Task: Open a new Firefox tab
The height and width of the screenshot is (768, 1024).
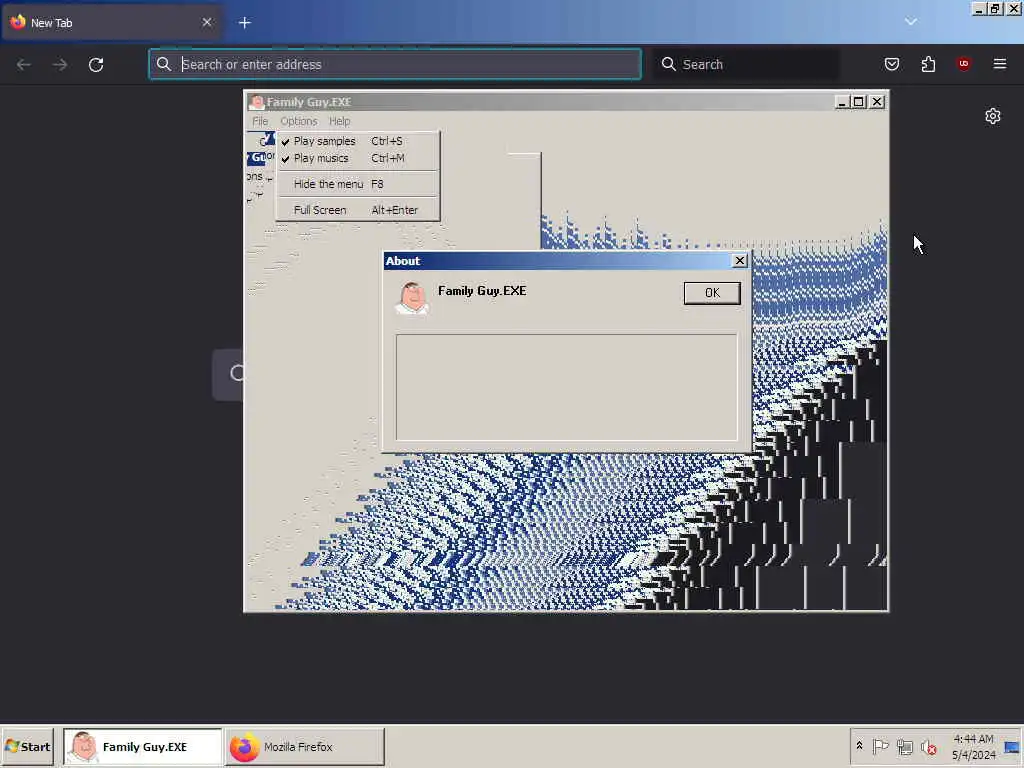Action: (x=245, y=23)
